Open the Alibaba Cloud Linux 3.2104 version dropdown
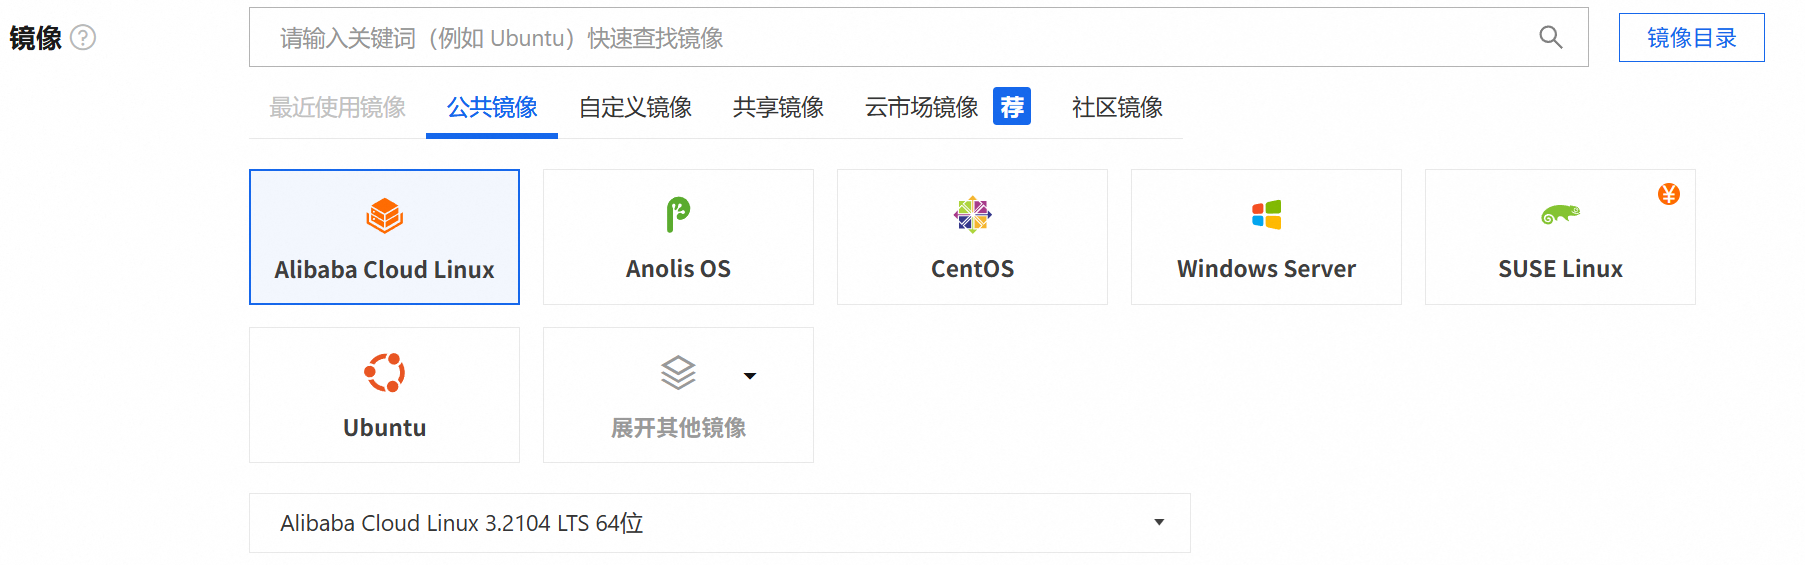Image resolution: width=1805 pixels, height=565 pixels. click(719, 523)
